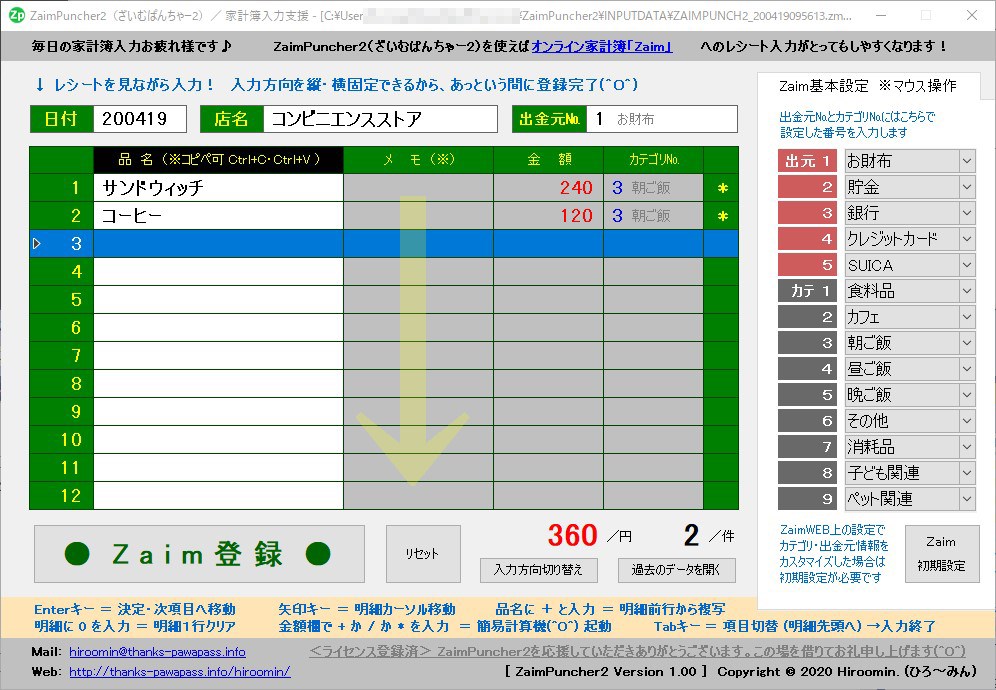
Task: Select the Zaim基本設定 tab
Action: point(868,86)
